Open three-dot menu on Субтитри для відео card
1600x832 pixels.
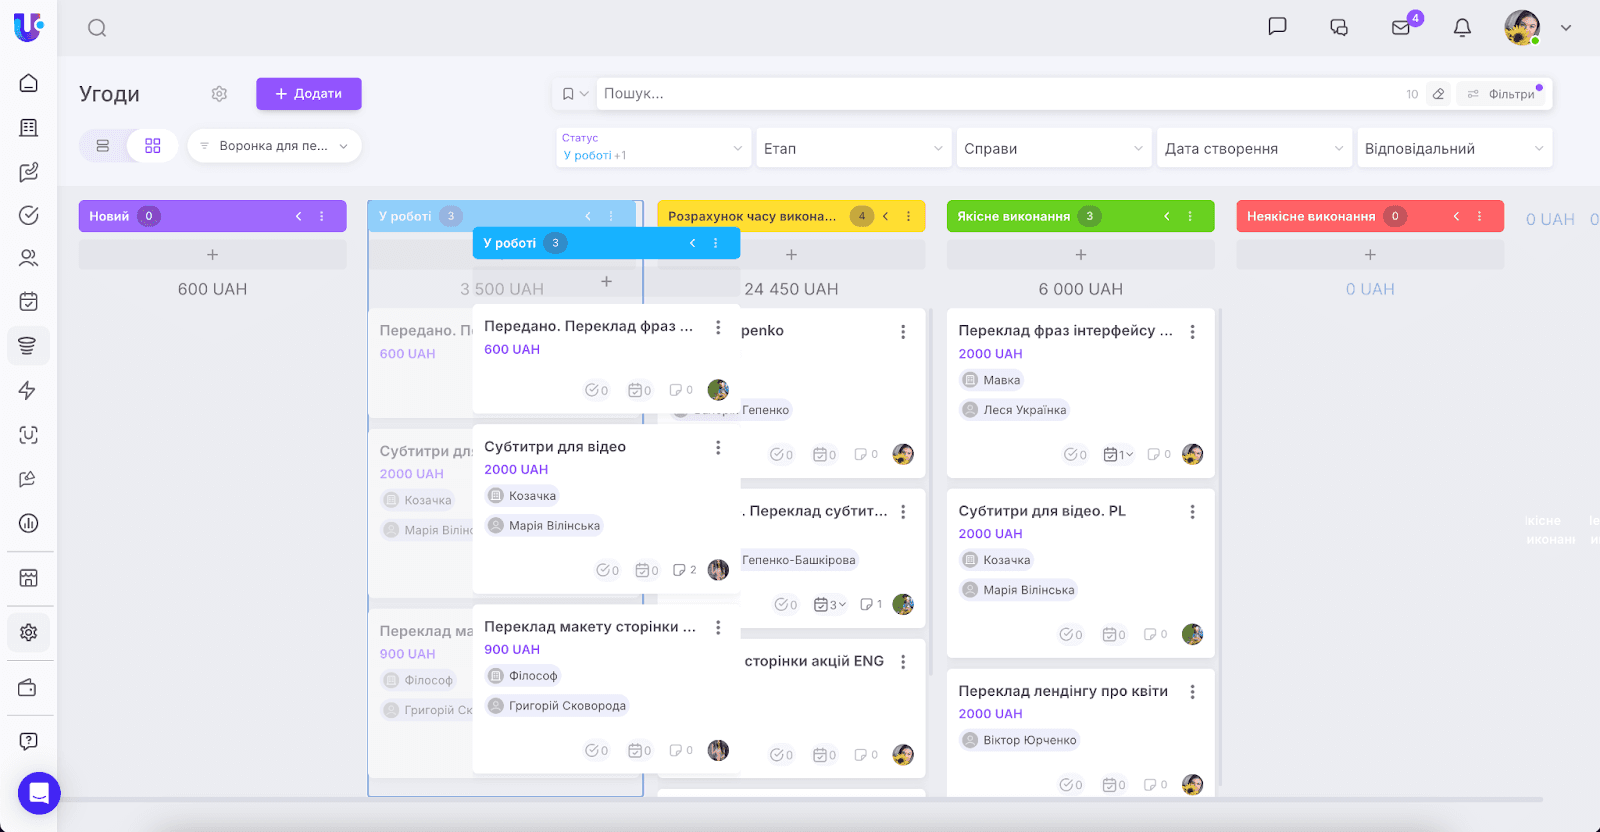click(718, 447)
